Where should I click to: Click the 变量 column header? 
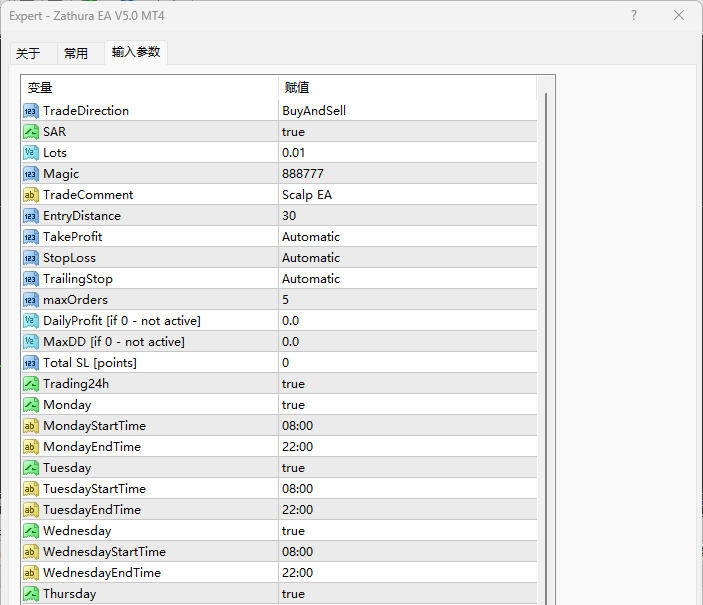150,88
